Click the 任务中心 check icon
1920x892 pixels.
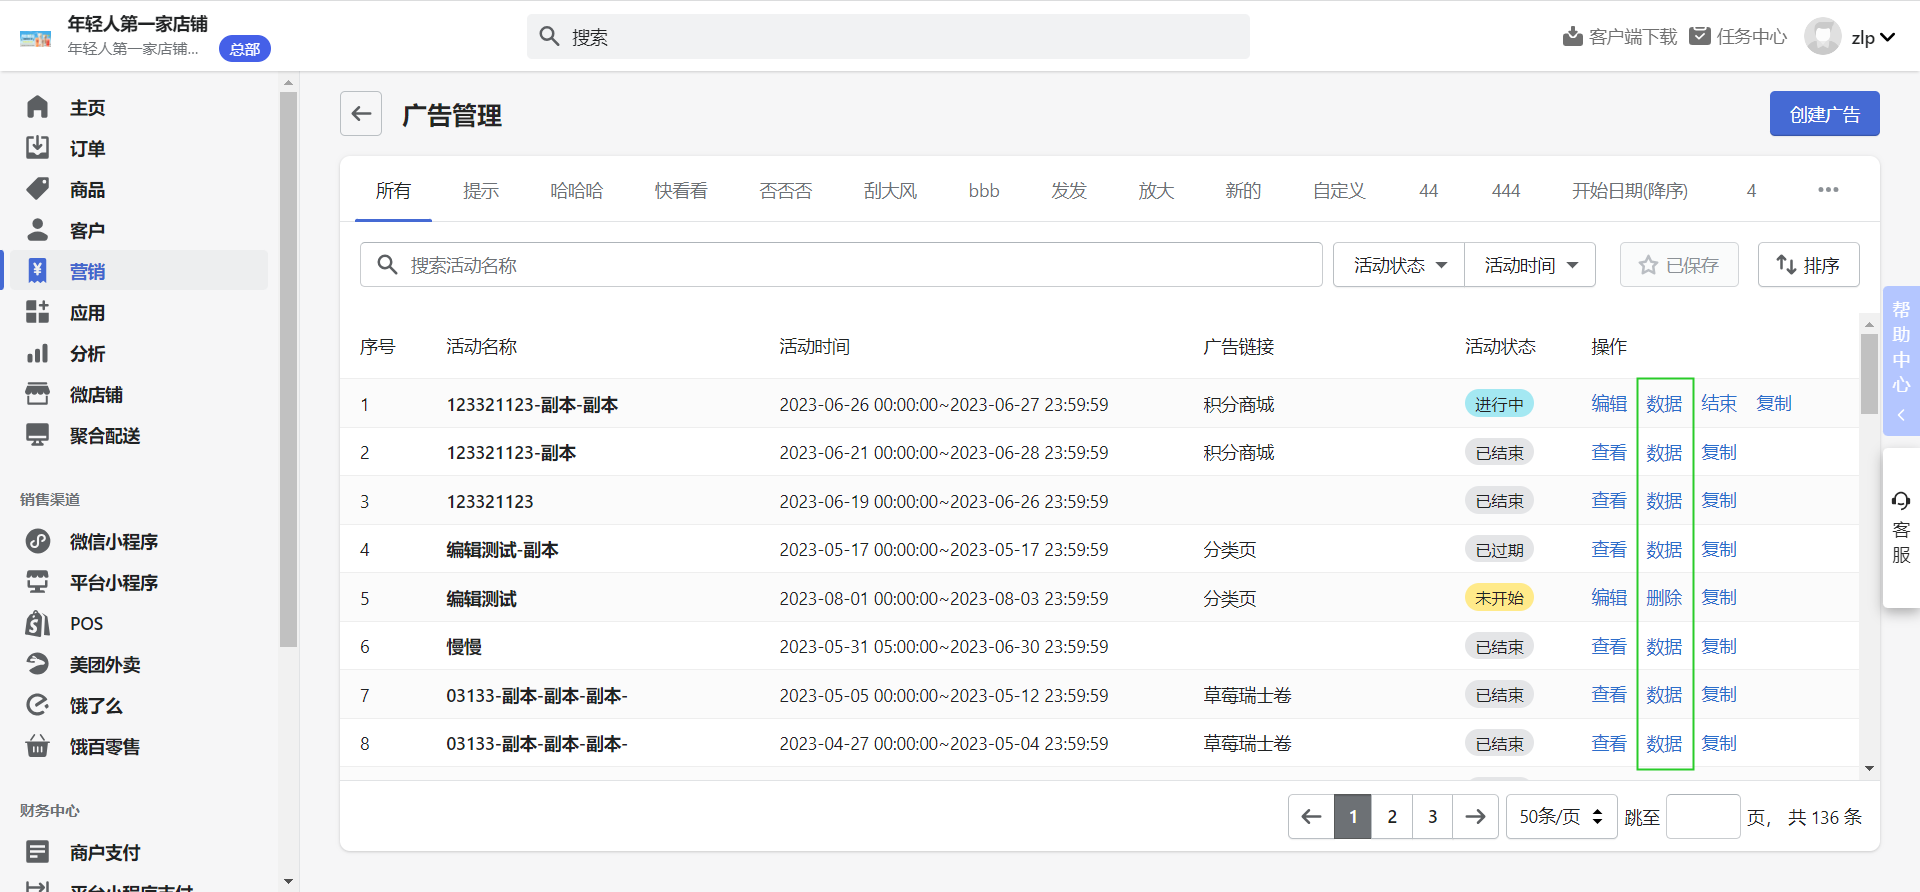click(x=1699, y=37)
